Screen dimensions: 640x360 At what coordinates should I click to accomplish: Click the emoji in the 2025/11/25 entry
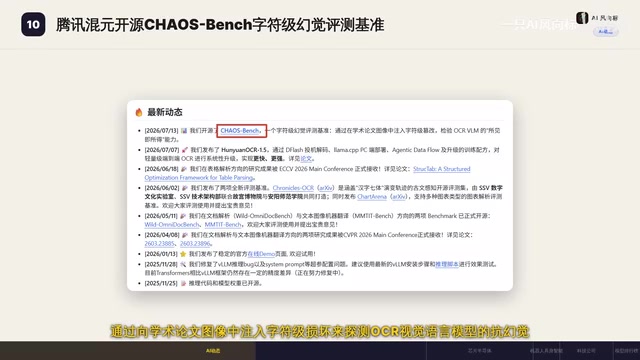coord(183,283)
